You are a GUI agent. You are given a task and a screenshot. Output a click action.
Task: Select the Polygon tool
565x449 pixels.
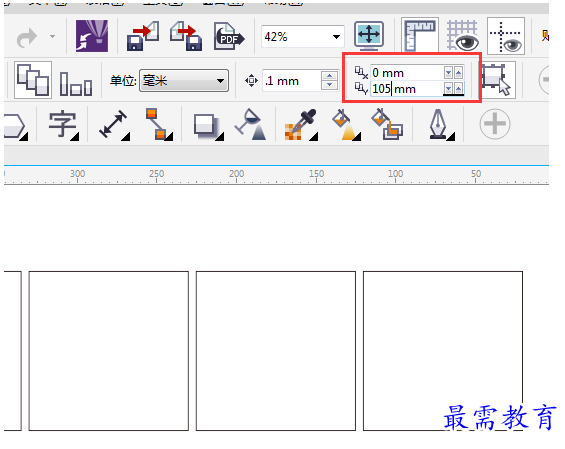click(x=15, y=127)
